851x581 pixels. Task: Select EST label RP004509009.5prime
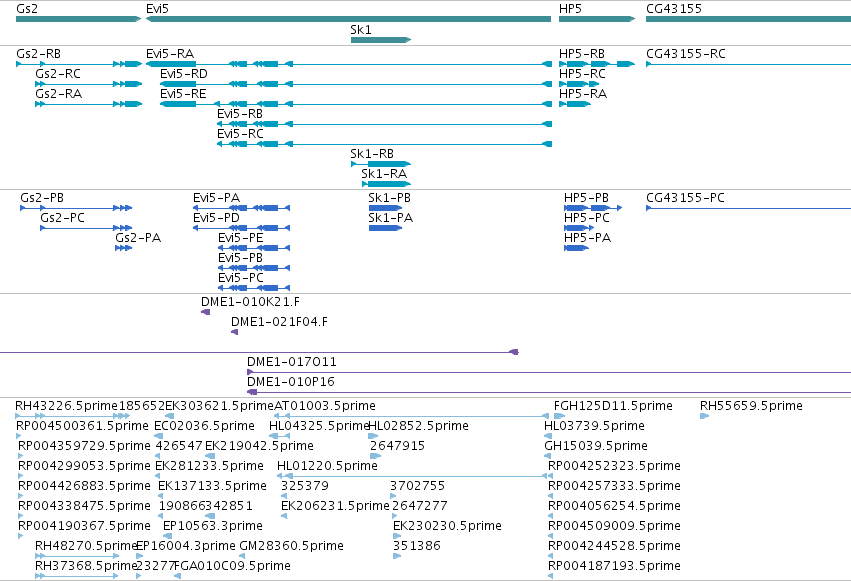pos(614,527)
